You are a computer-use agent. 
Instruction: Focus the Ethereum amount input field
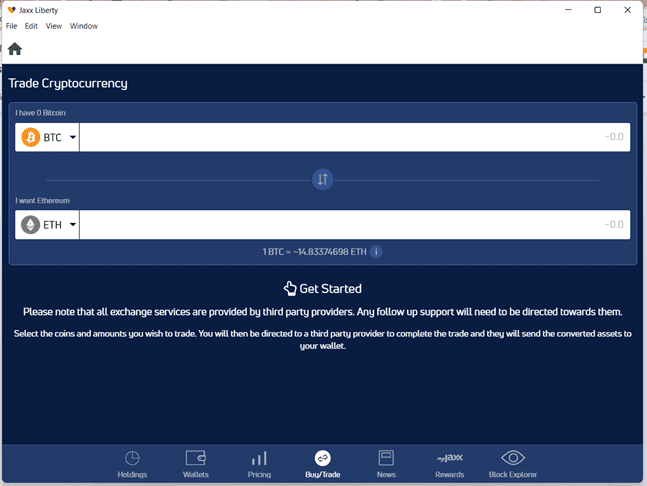pos(355,224)
